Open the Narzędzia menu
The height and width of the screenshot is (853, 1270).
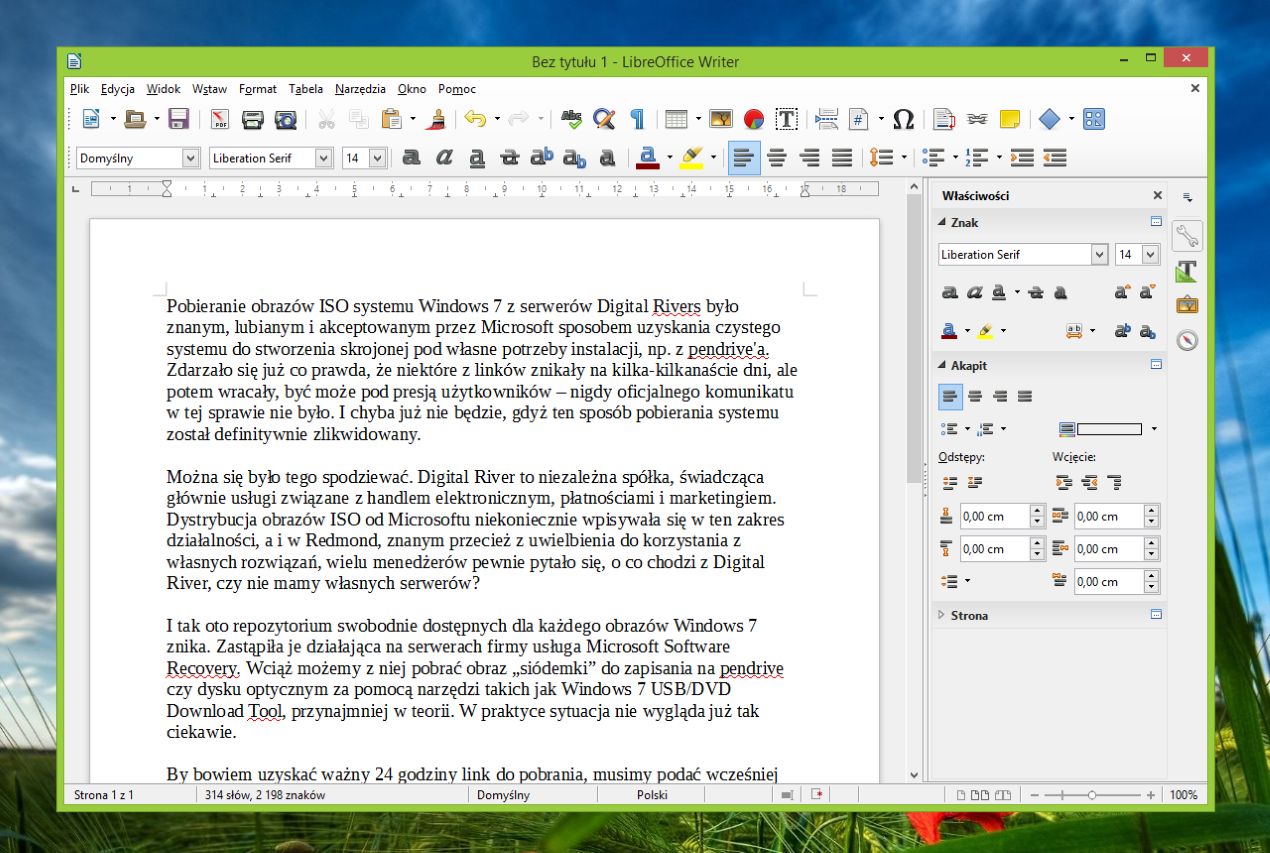[x=360, y=89]
